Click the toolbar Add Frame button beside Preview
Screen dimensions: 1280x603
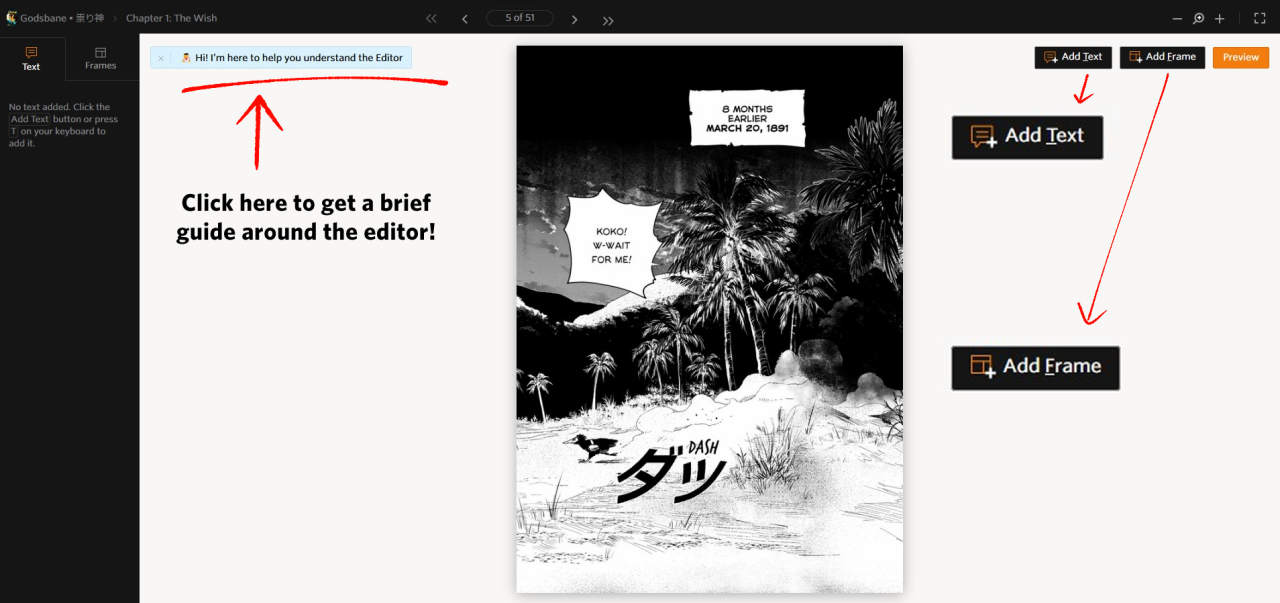tap(1162, 57)
